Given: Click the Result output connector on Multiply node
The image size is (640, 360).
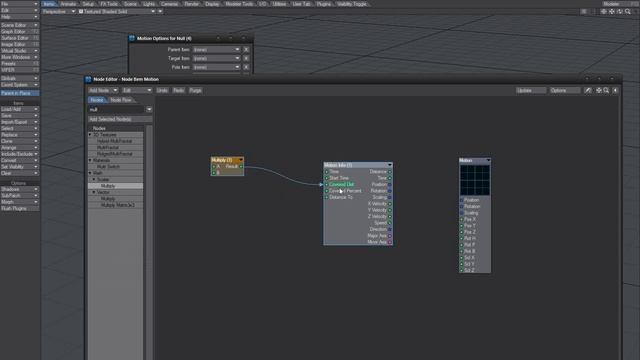Looking at the screenshot, I should click(241, 167).
